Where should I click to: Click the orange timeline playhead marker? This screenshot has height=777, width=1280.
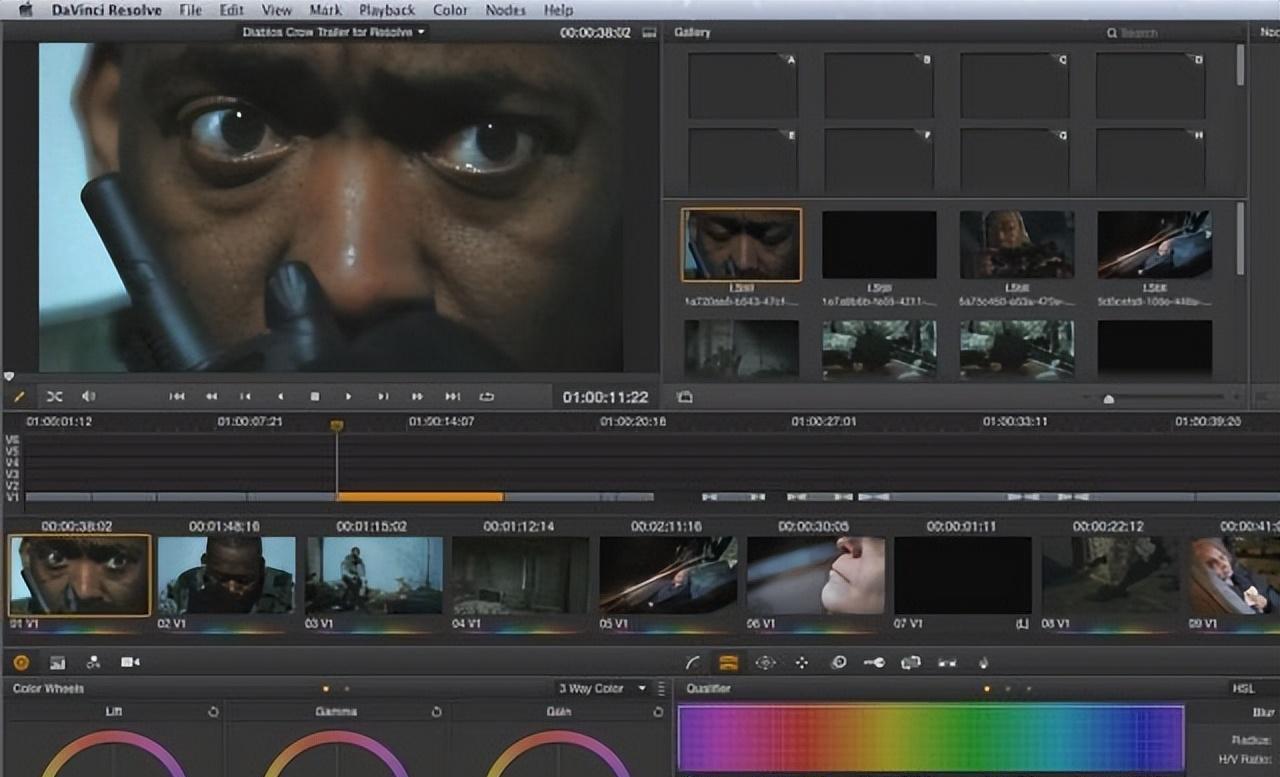(x=337, y=426)
